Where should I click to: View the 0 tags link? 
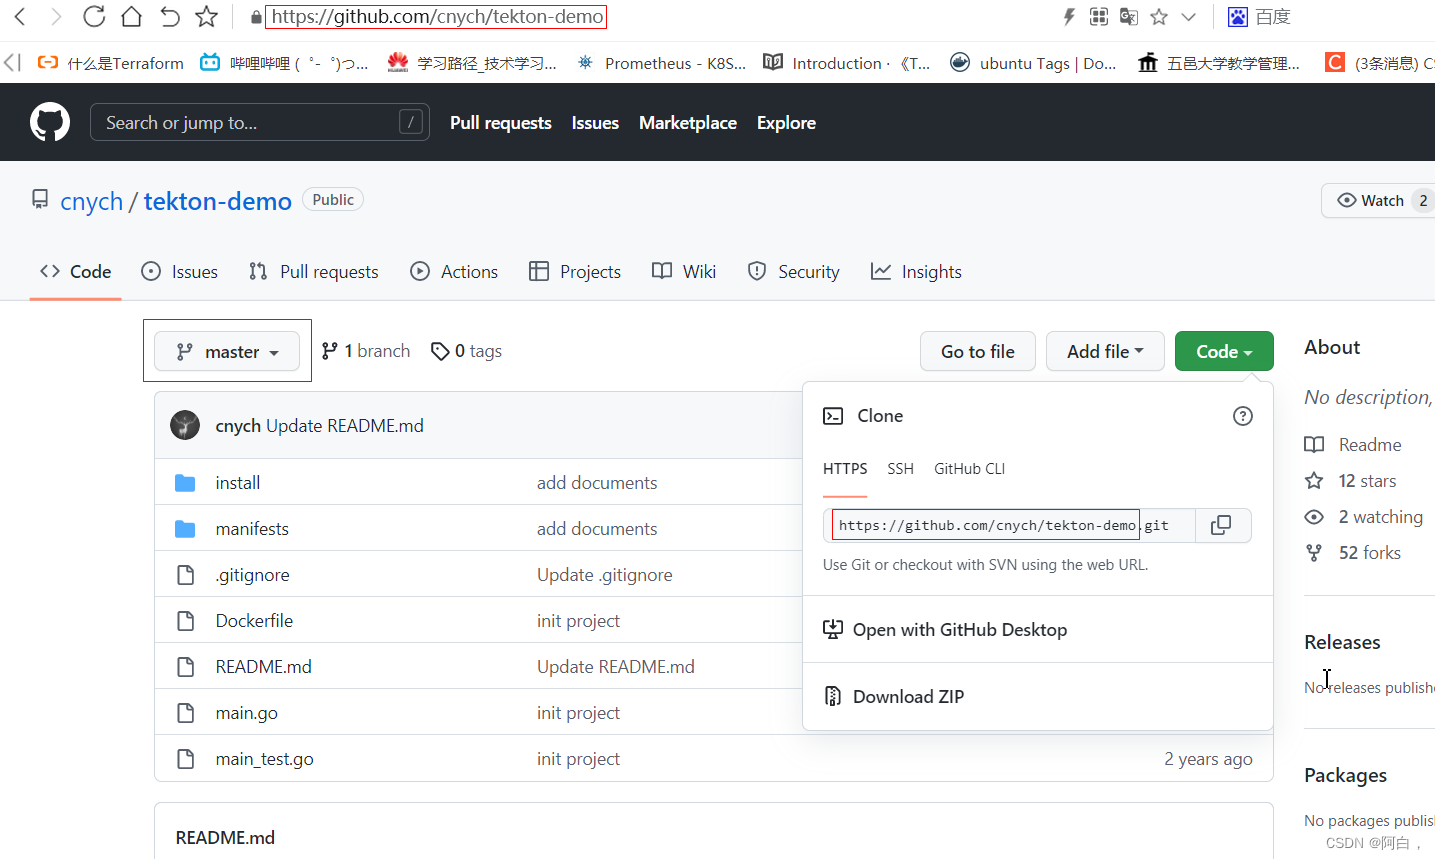coord(466,351)
